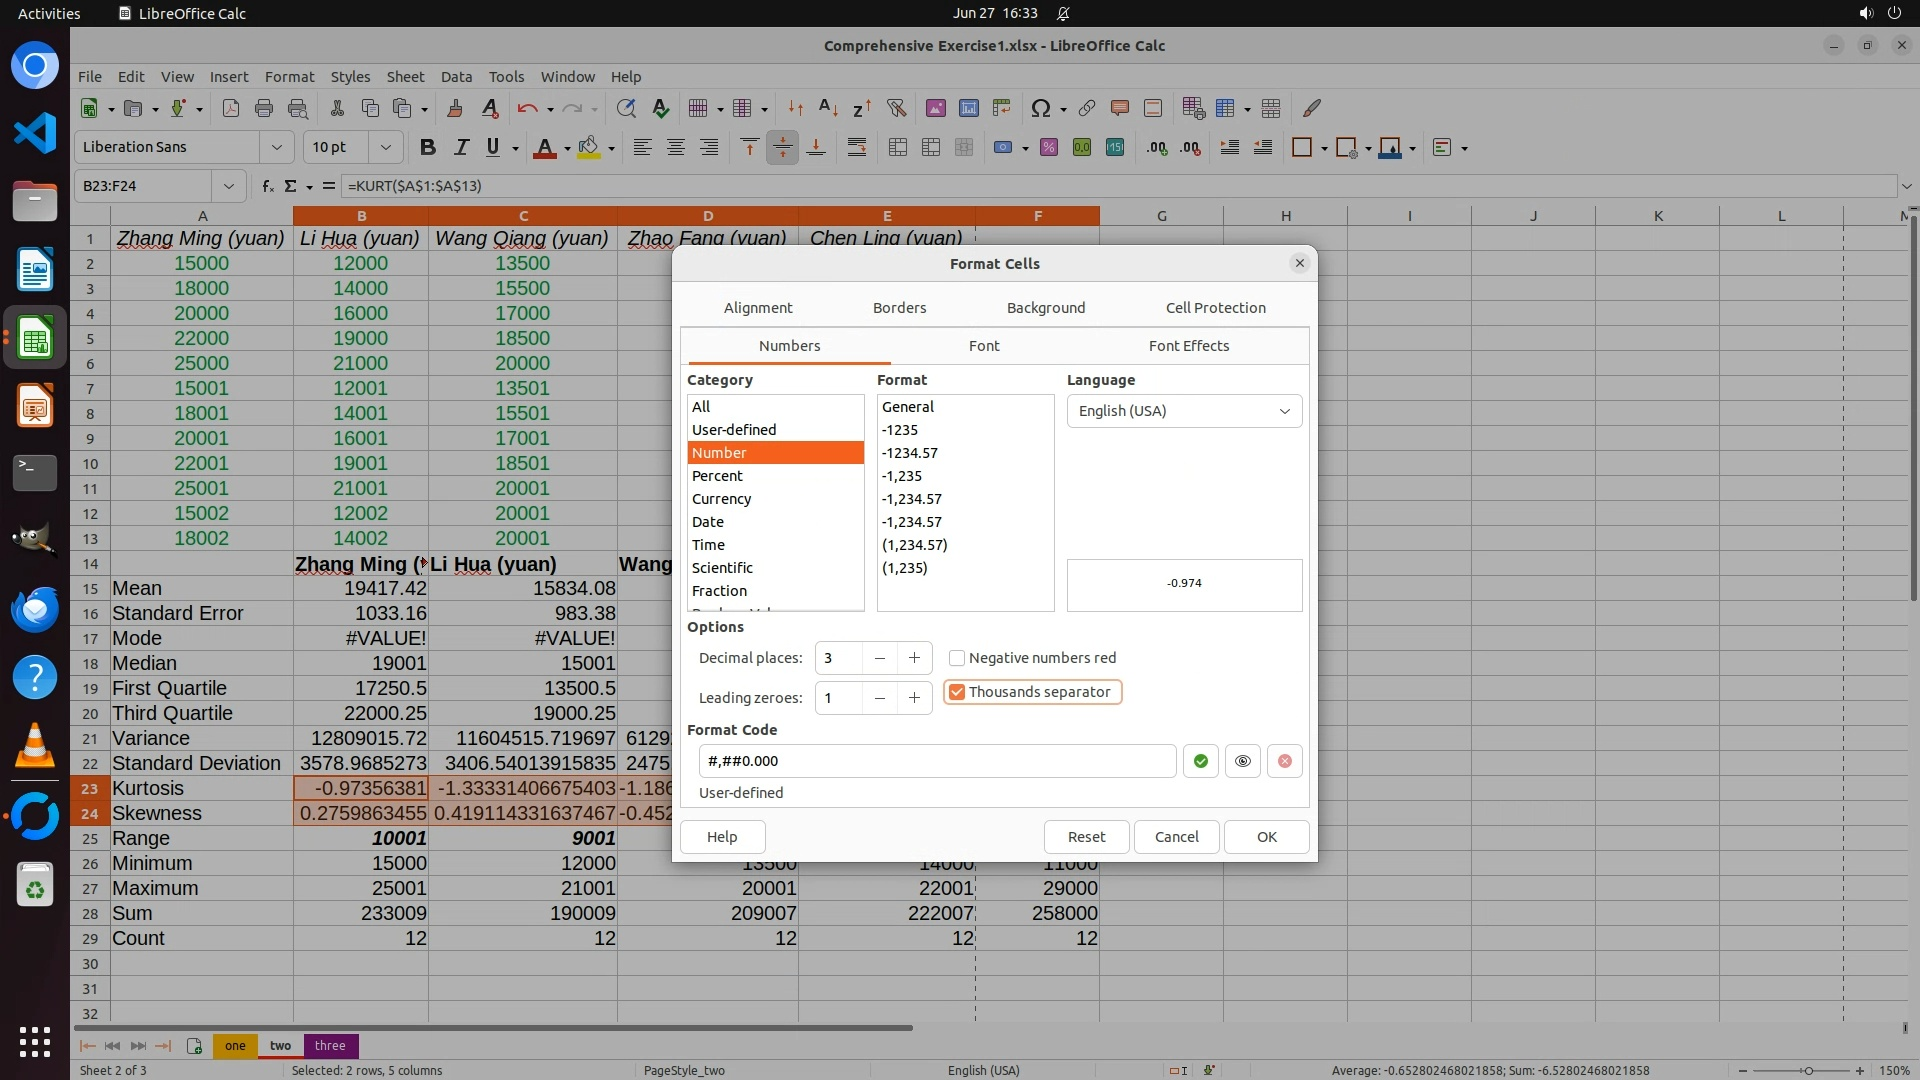Enable the Negative numbers red checkbox

(957, 658)
